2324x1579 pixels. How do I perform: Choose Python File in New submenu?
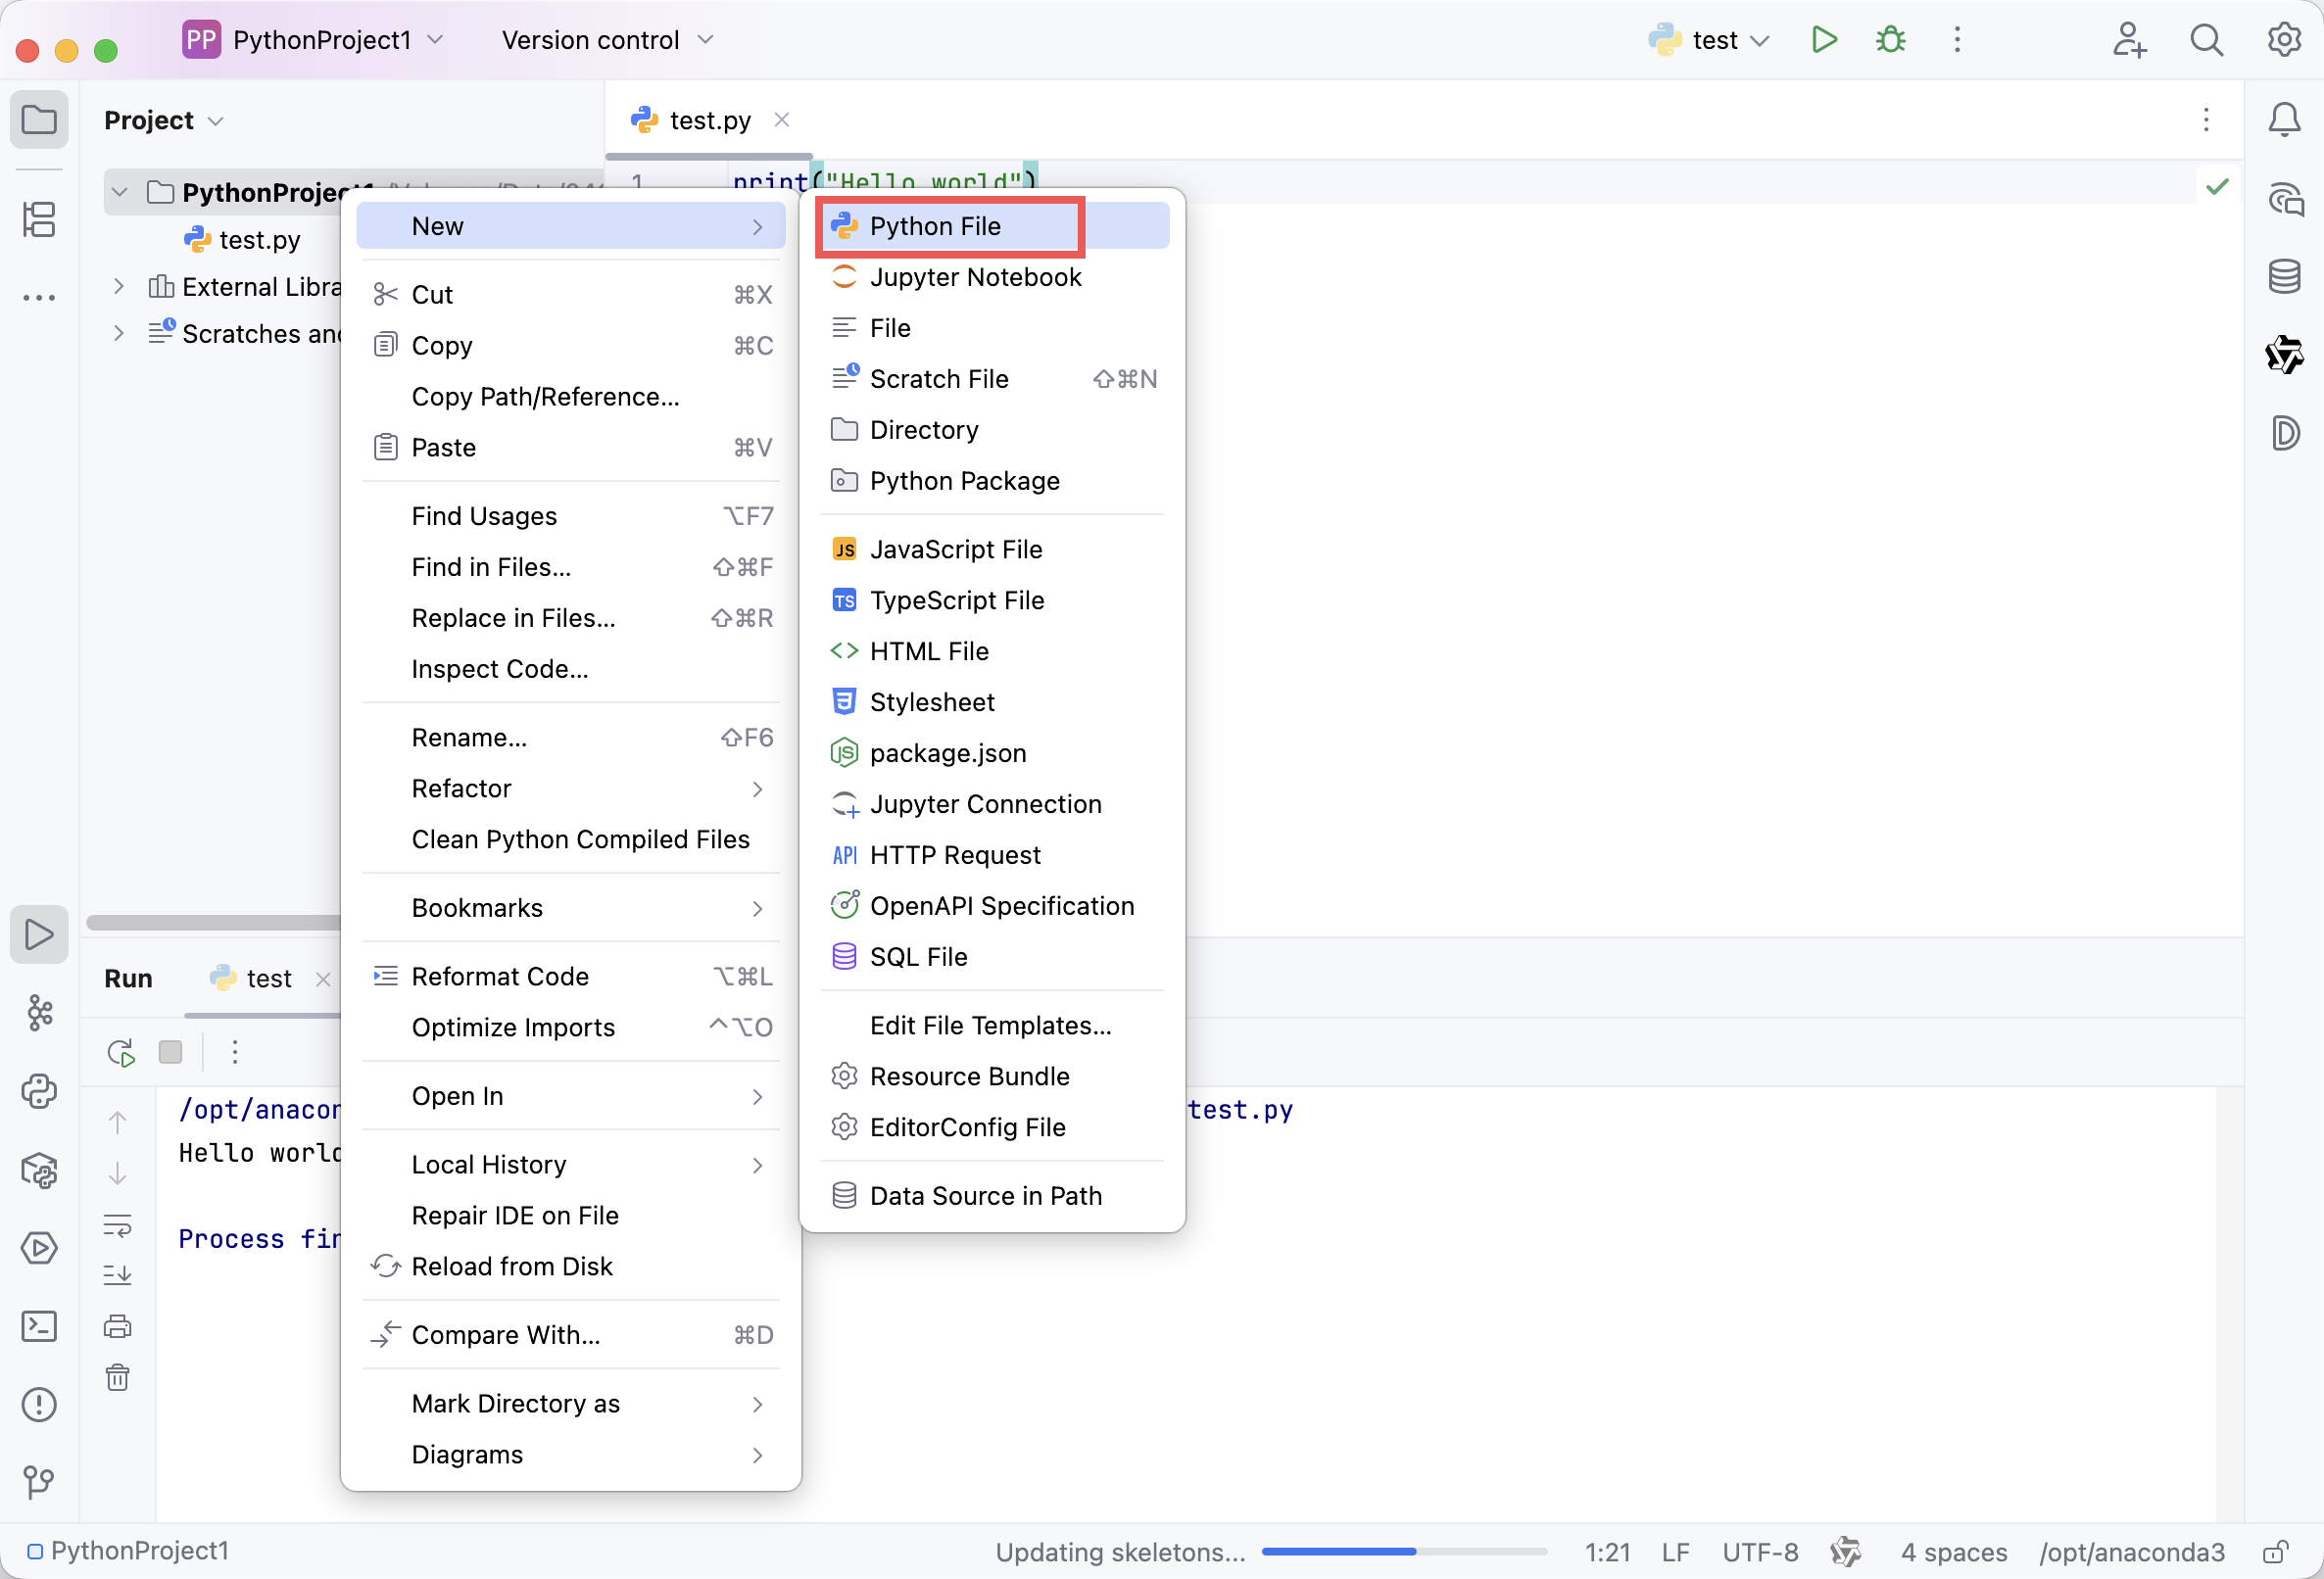click(993, 226)
